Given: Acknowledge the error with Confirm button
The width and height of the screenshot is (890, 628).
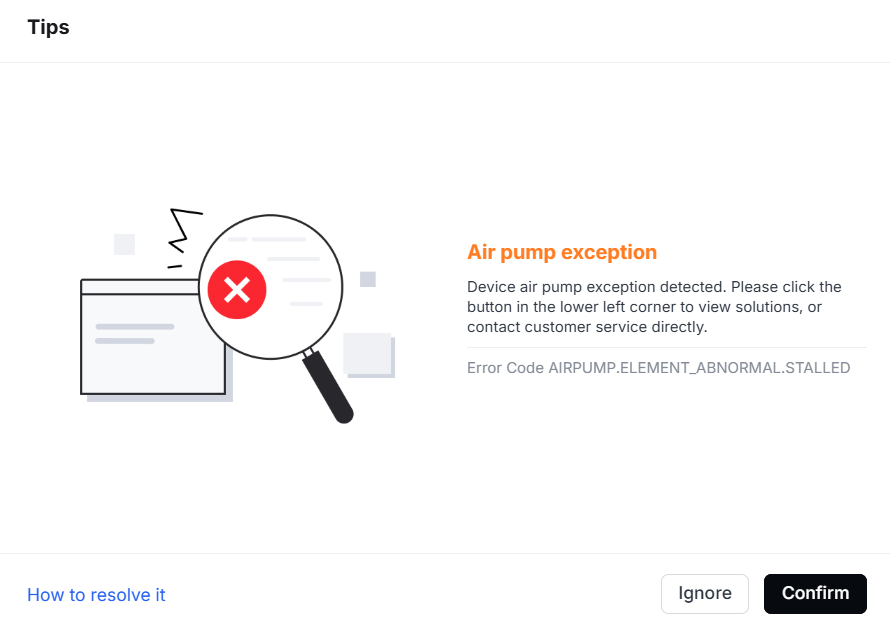Looking at the screenshot, I should click(x=815, y=593).
